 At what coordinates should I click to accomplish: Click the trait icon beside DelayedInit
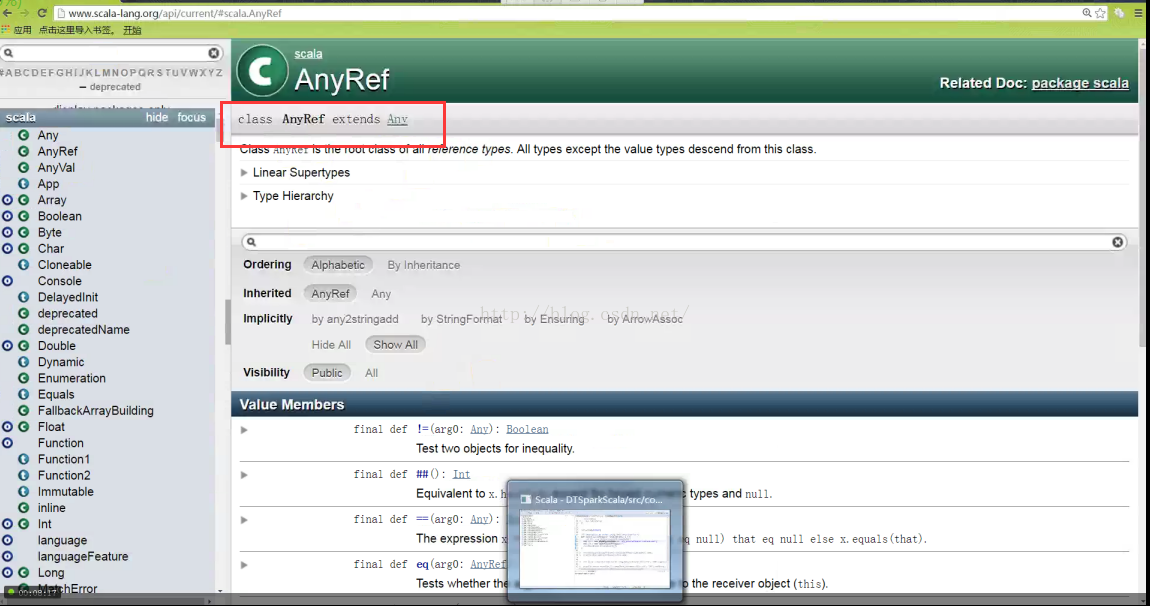coord(23,297)
